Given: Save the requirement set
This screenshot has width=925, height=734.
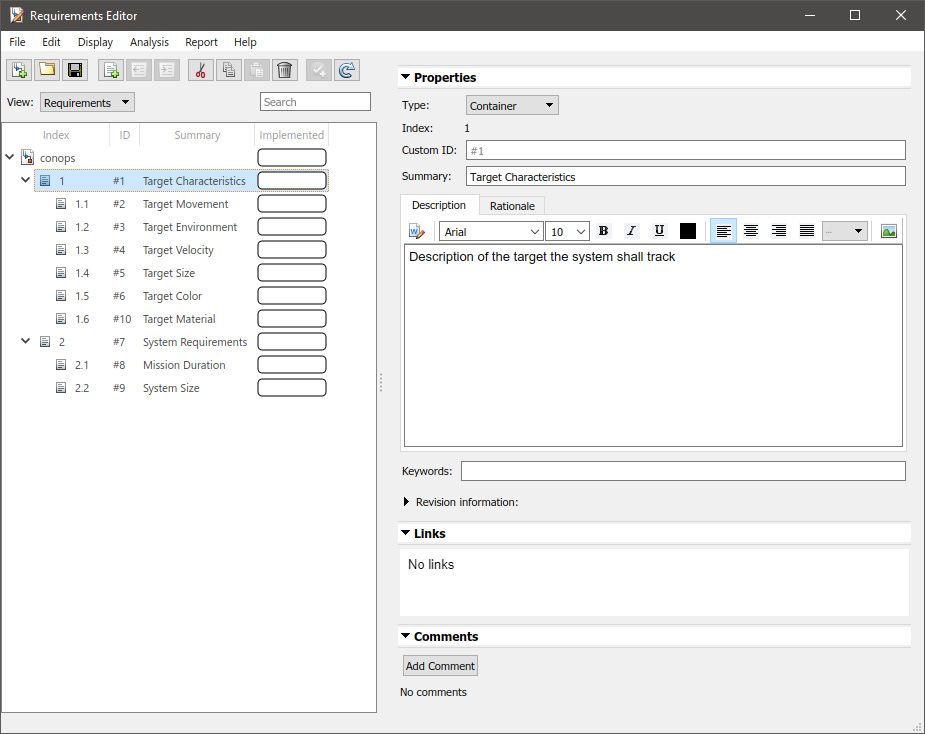Looking at the screenshot, I should coord(75,70).
